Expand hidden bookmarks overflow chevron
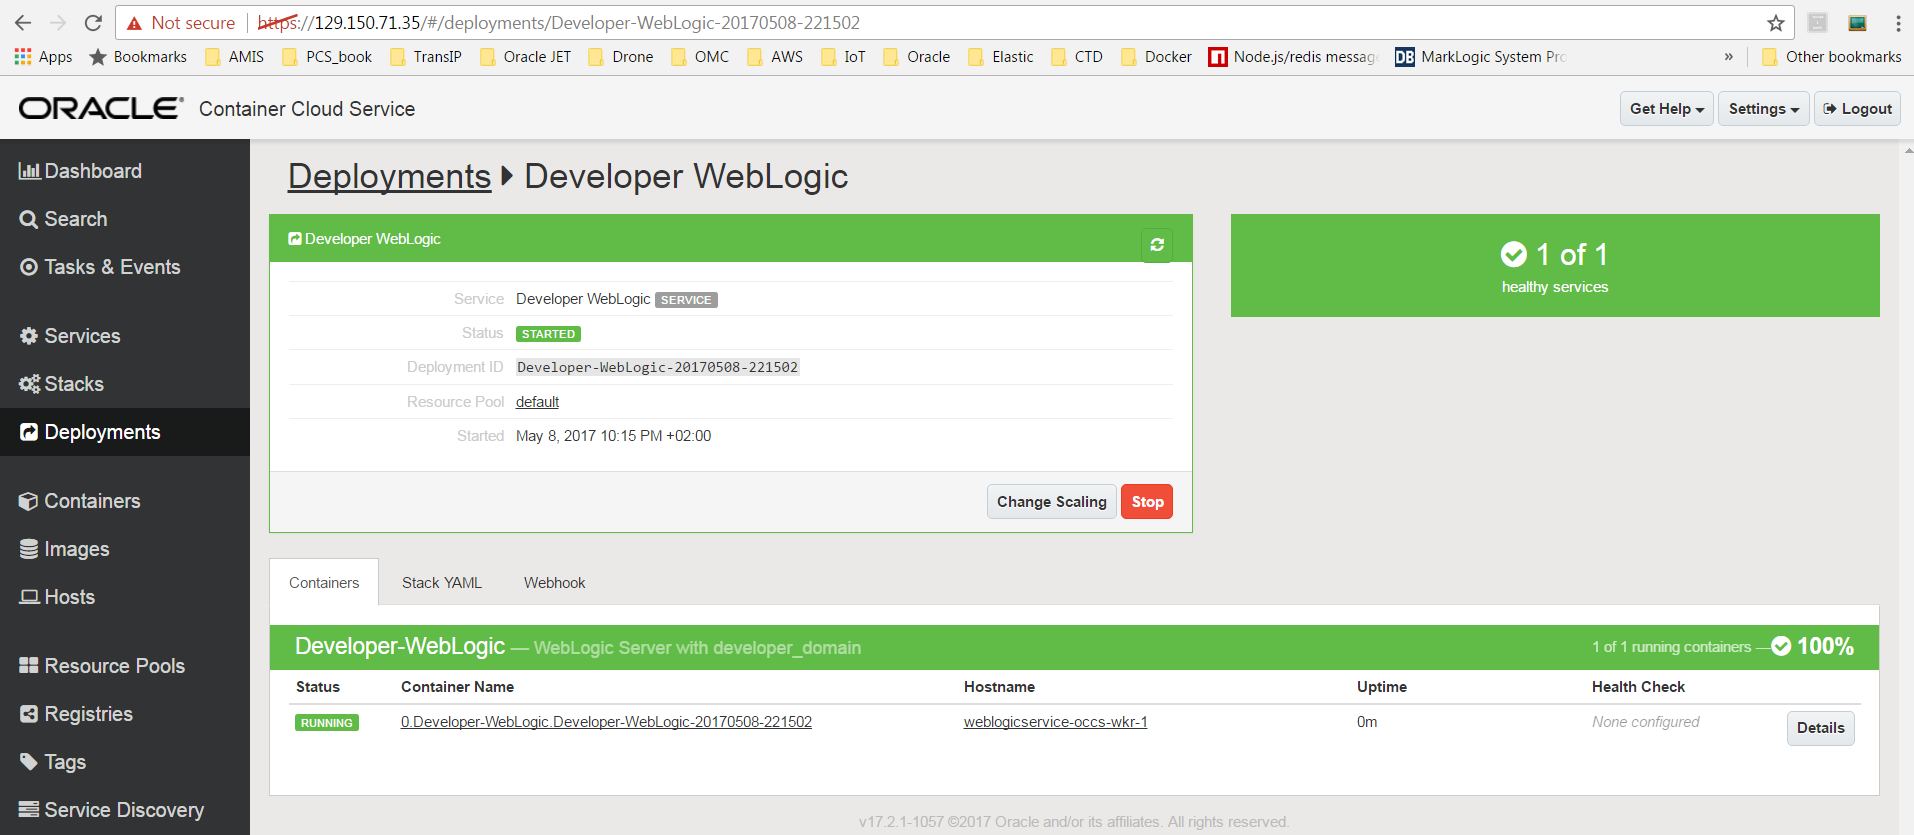This screenshot has height=835, width=1914. (1728, 57)
